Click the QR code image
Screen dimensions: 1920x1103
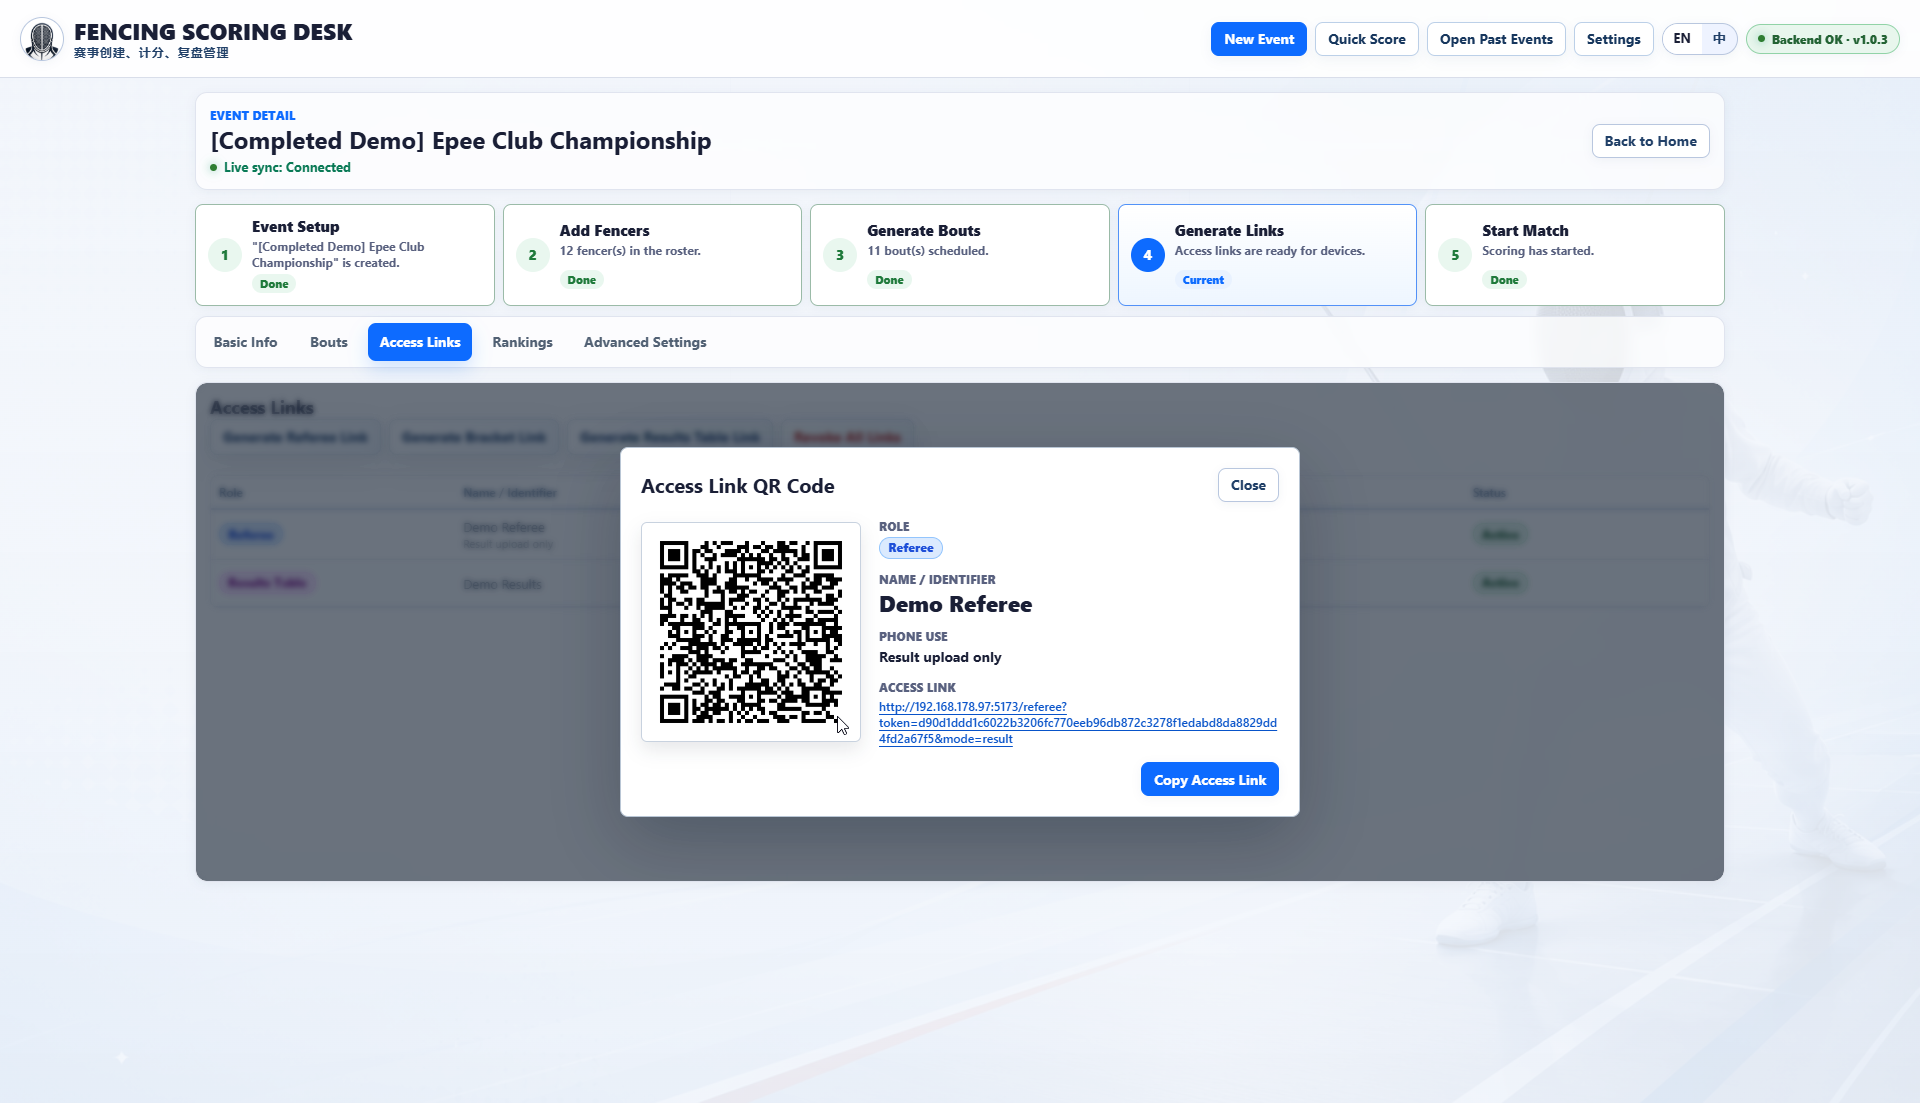click(751, 632)
